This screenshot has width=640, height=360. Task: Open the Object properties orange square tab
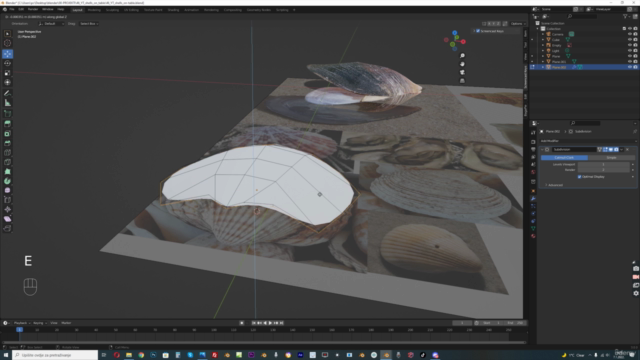pyautogui.click(x=533, y=191)
